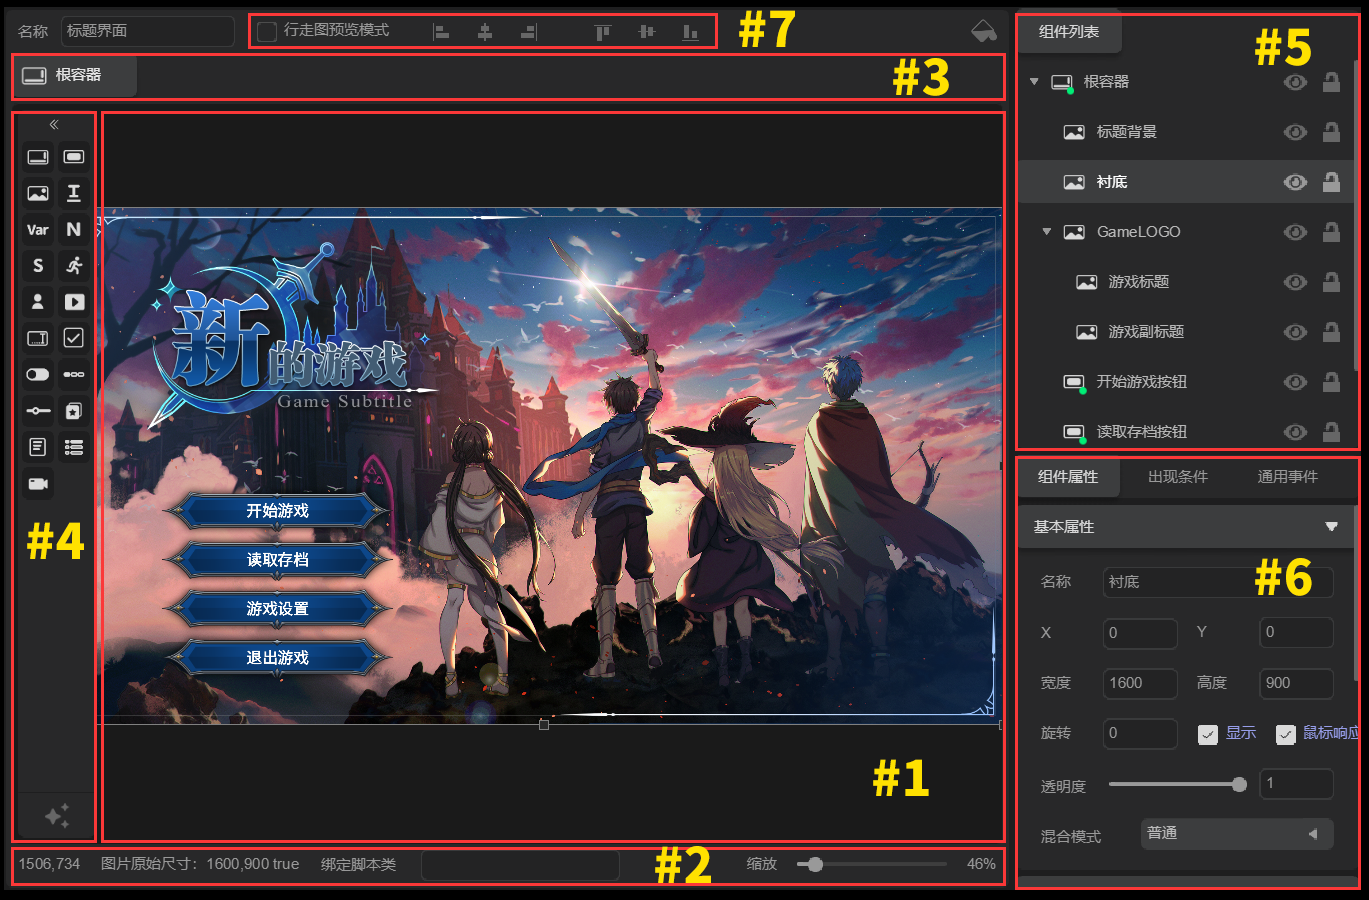The image size is (1369, 900).
Task: Select the text component tool
Action: tap(74, 193)
